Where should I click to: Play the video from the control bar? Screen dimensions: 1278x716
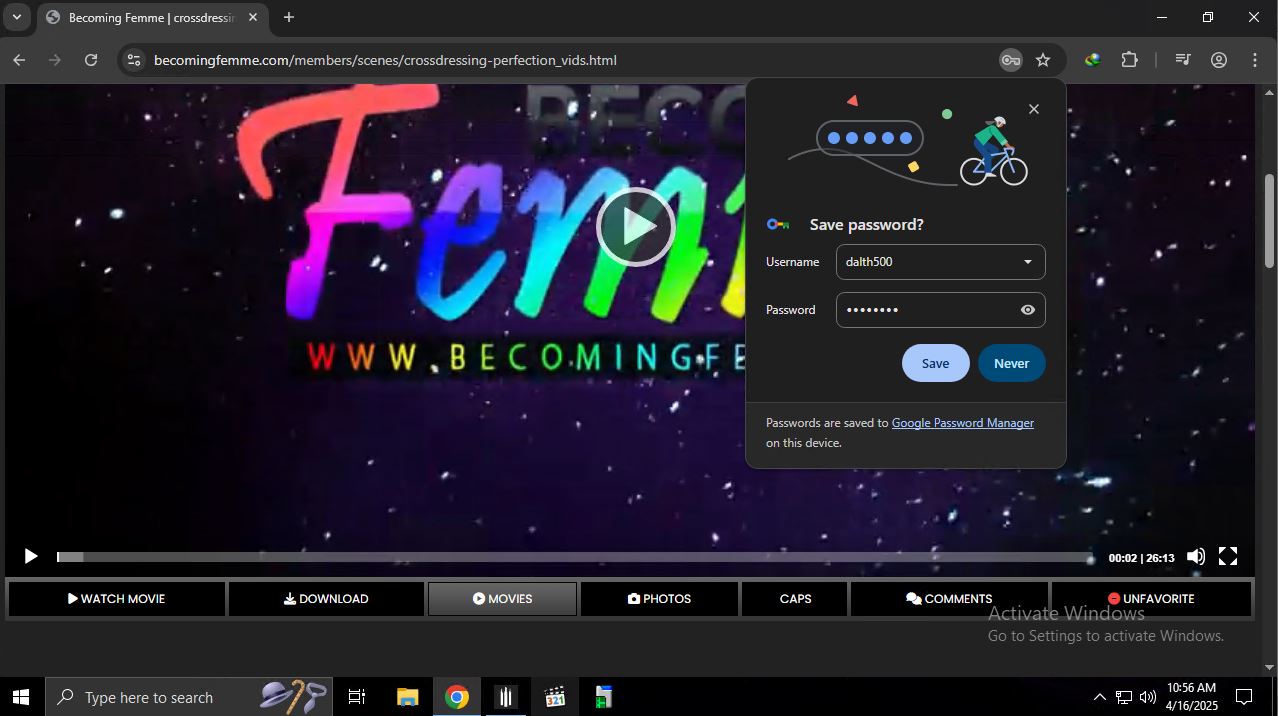pyautogui.click(x=30, y=556)
